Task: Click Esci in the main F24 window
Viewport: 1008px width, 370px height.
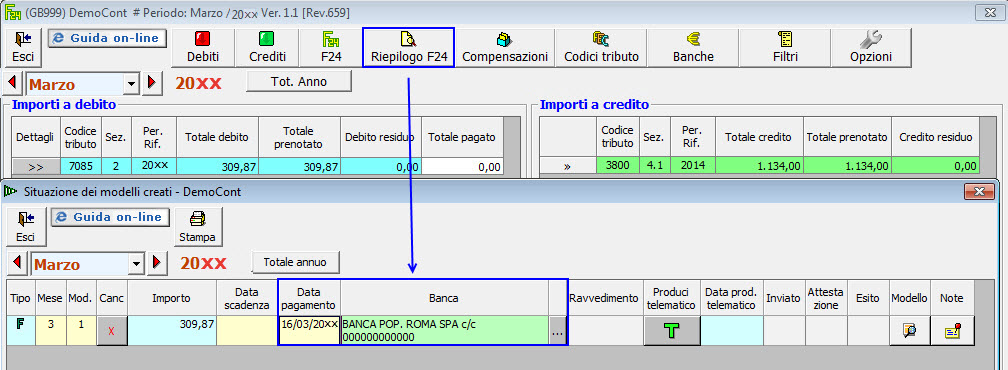Action: pos(22,48)
